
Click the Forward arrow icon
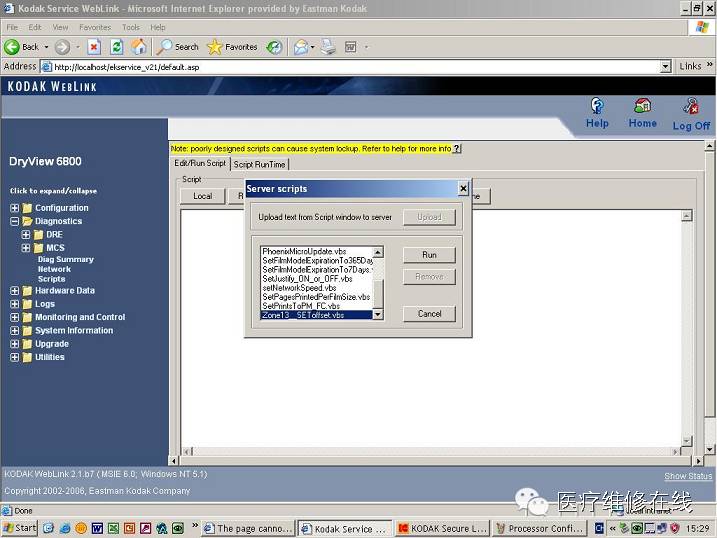(x=62, y=47)
